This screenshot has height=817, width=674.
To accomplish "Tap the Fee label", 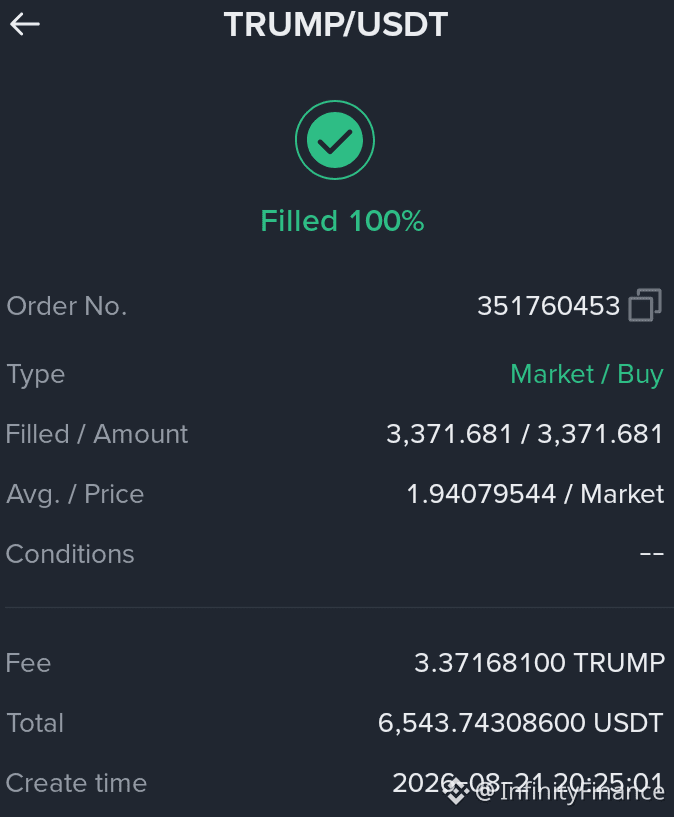I will [x=28, y=663].
